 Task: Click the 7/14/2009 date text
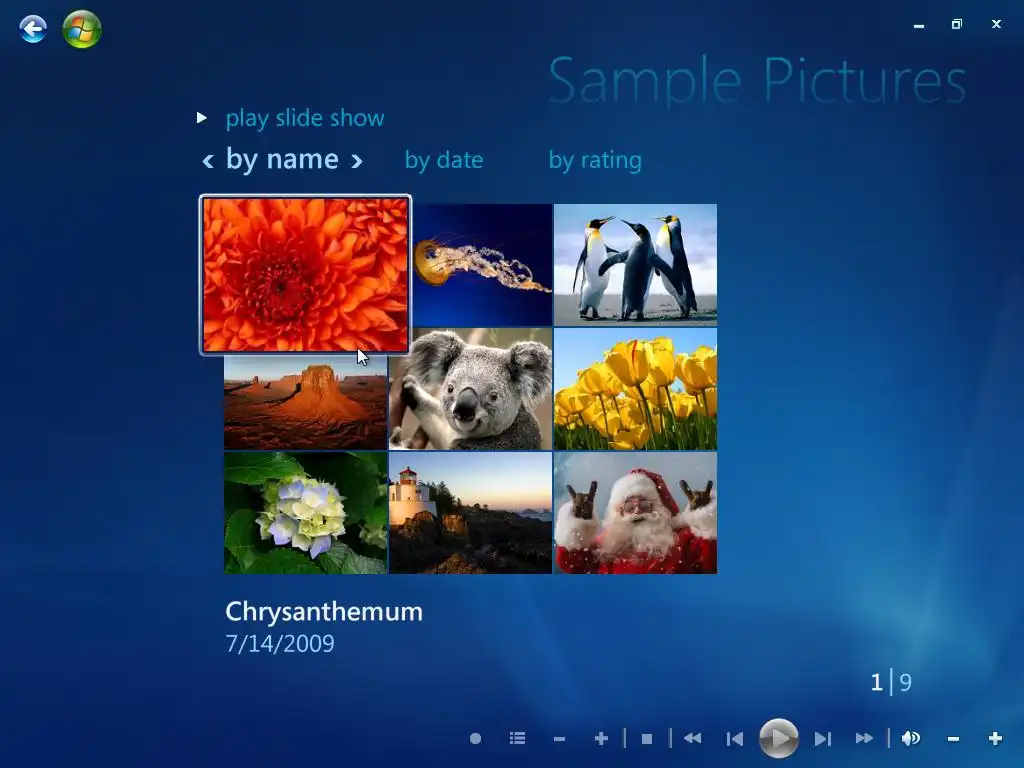[280, 644]
